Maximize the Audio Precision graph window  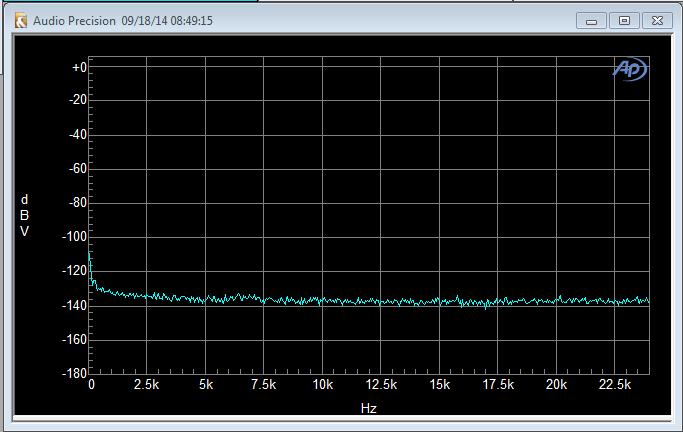(x=624, y=21)
